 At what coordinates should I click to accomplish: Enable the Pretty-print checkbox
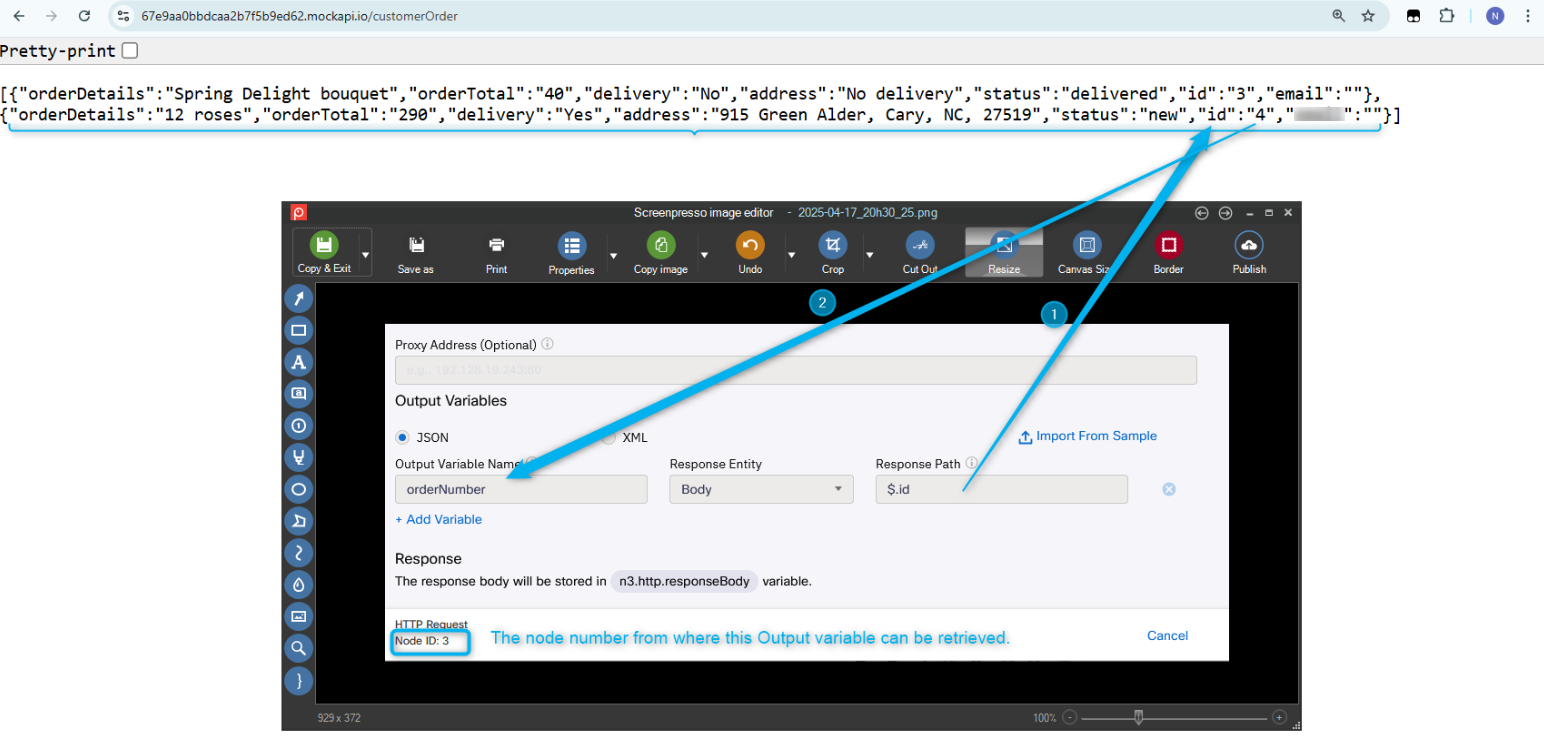pos(130,51)
